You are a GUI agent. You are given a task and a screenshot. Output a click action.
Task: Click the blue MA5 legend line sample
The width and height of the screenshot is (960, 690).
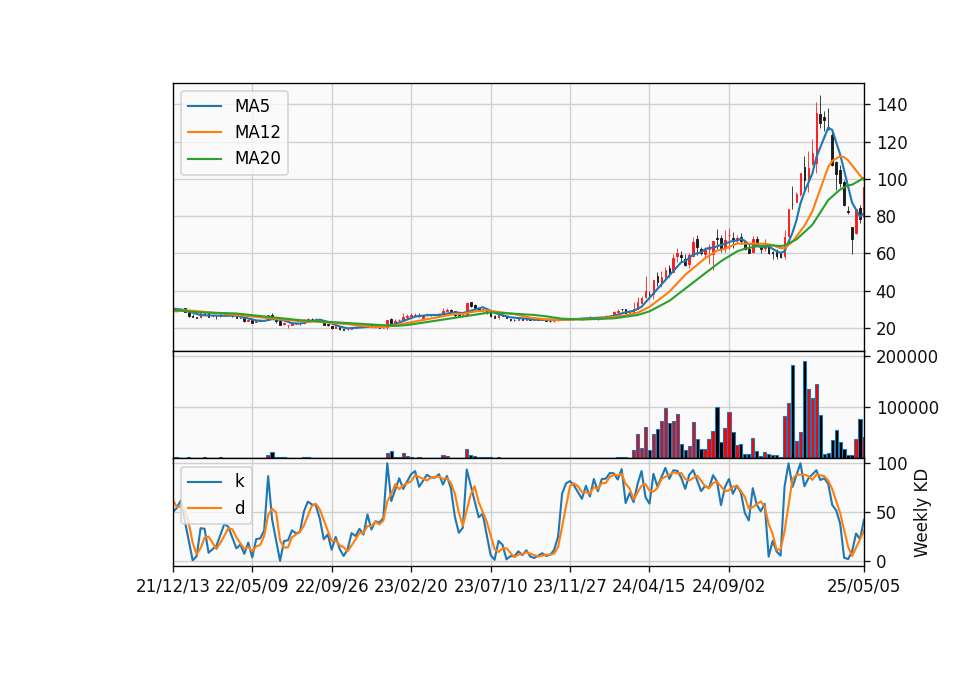(x=204, y=106)
